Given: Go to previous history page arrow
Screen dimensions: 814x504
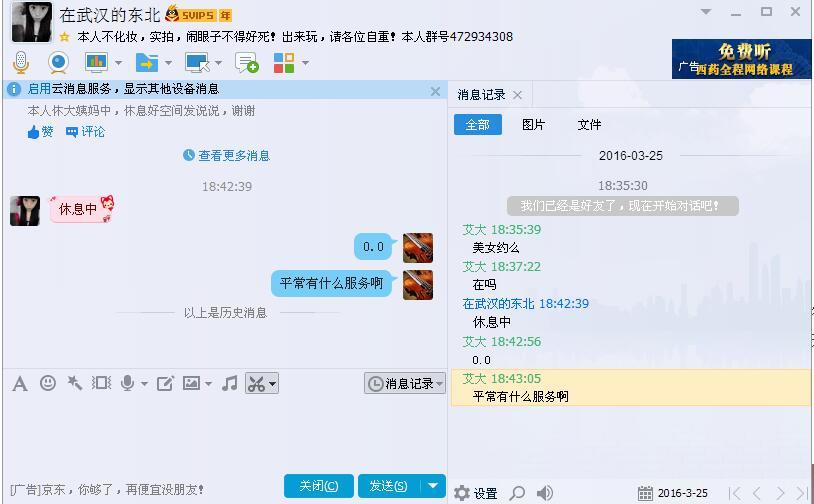Looking at the screenshot, I should point(757,493).
